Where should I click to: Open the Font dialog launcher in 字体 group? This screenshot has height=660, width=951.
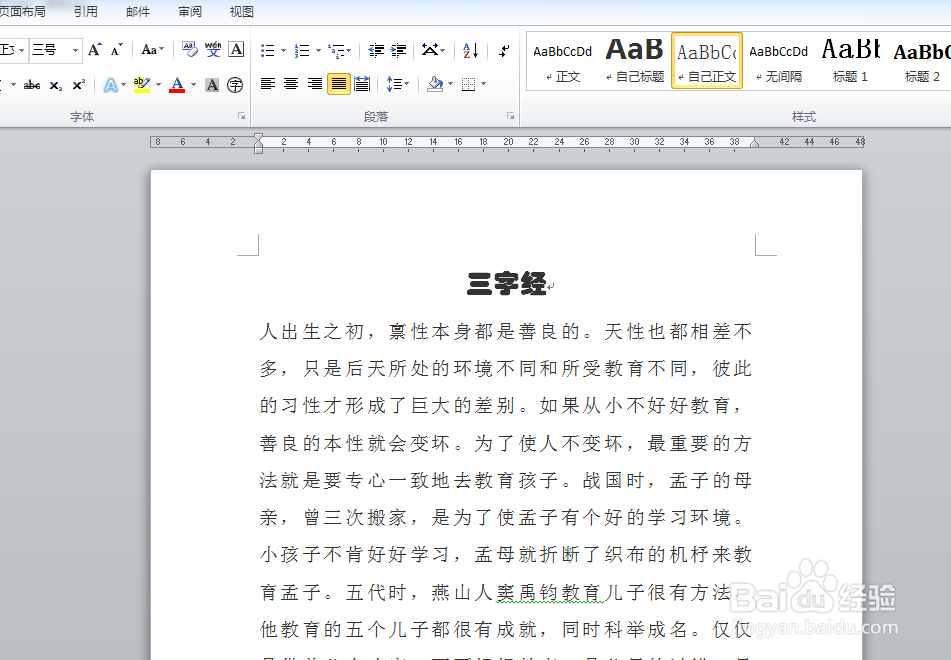pos(241,116)
